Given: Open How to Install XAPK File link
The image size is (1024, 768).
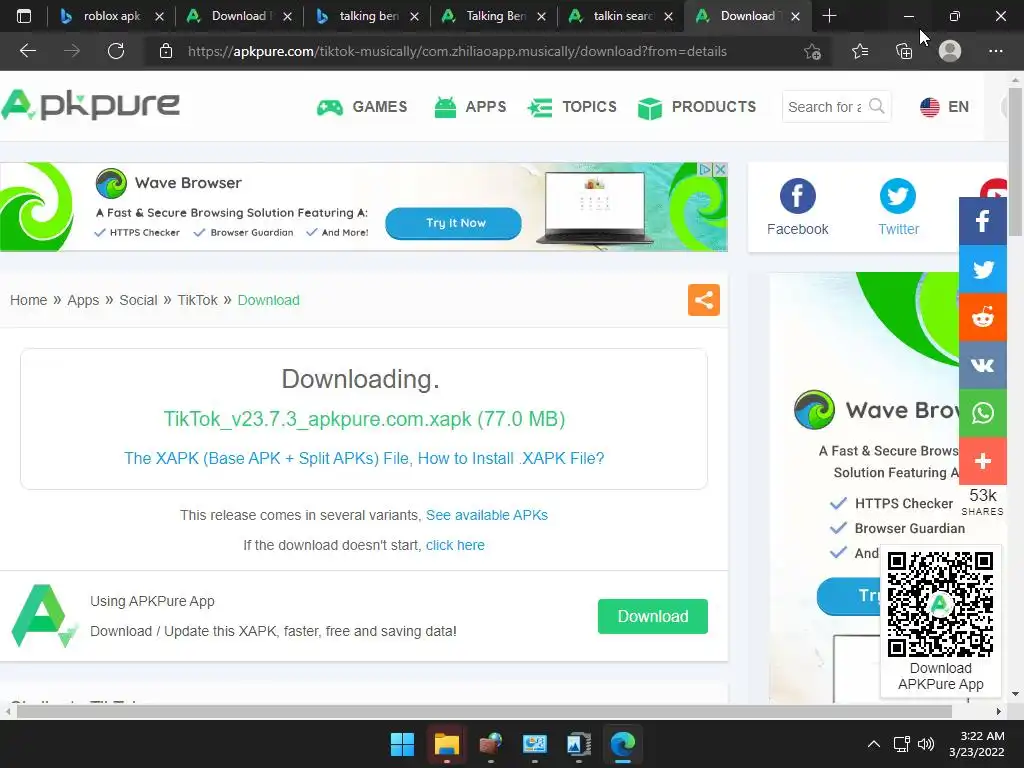Looking at the screenshot, I should click(511, 458).
